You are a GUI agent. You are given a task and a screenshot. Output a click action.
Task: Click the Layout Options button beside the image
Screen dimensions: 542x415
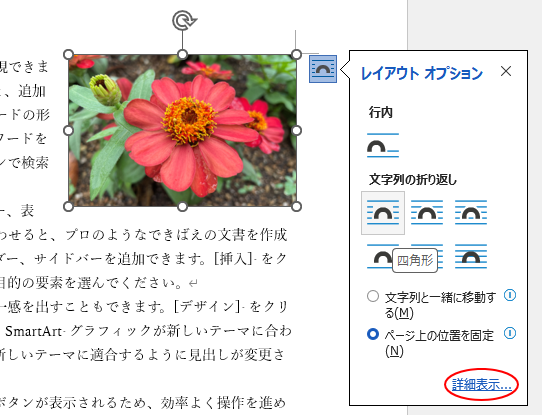click(x=323, y=69)
